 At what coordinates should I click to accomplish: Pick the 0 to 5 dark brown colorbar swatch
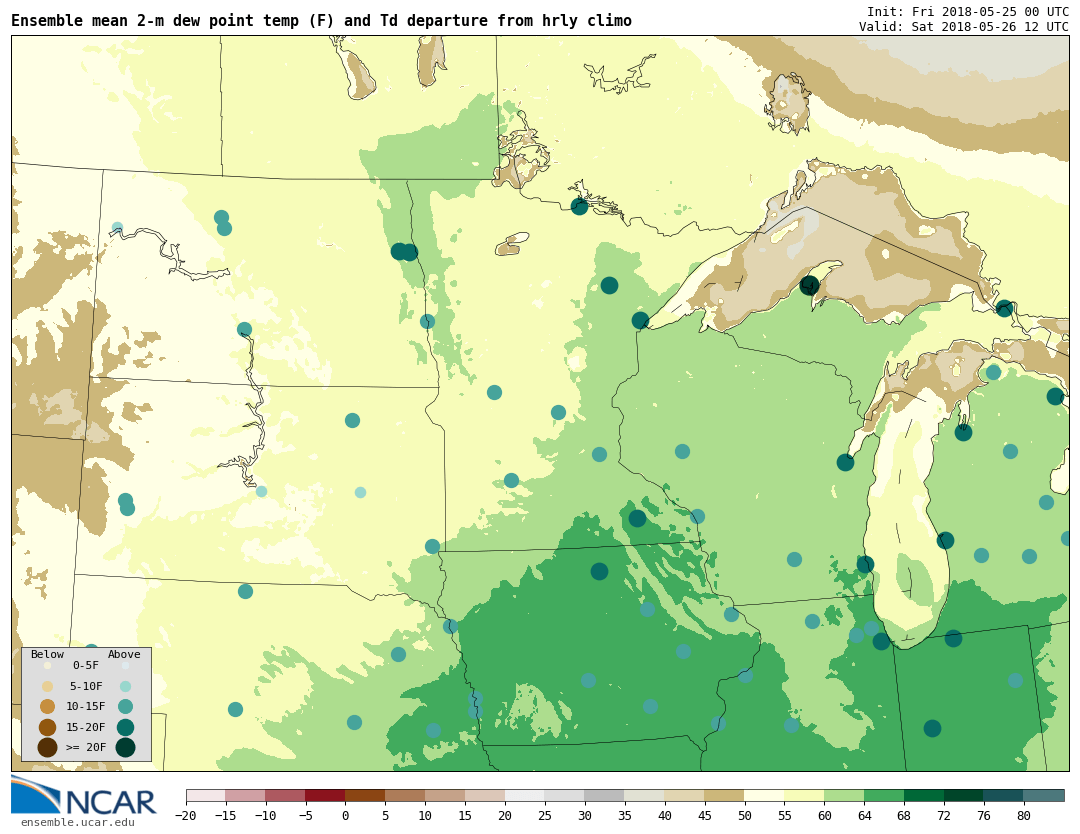[x=366, y=796]
